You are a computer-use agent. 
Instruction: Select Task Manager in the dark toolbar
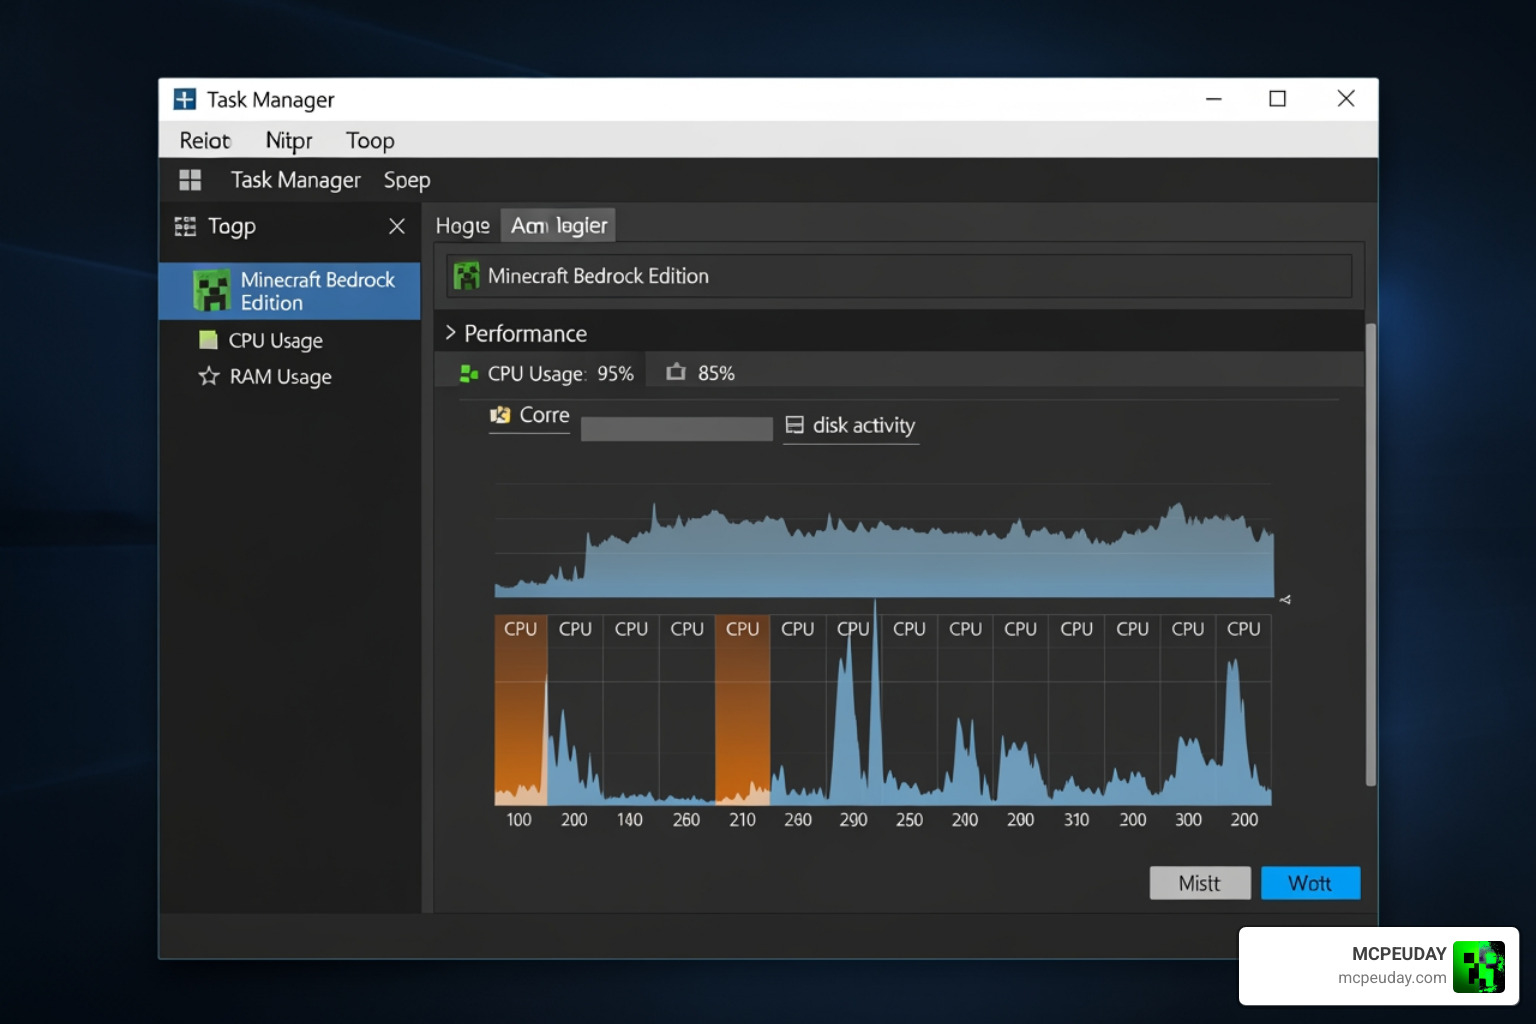295,180
